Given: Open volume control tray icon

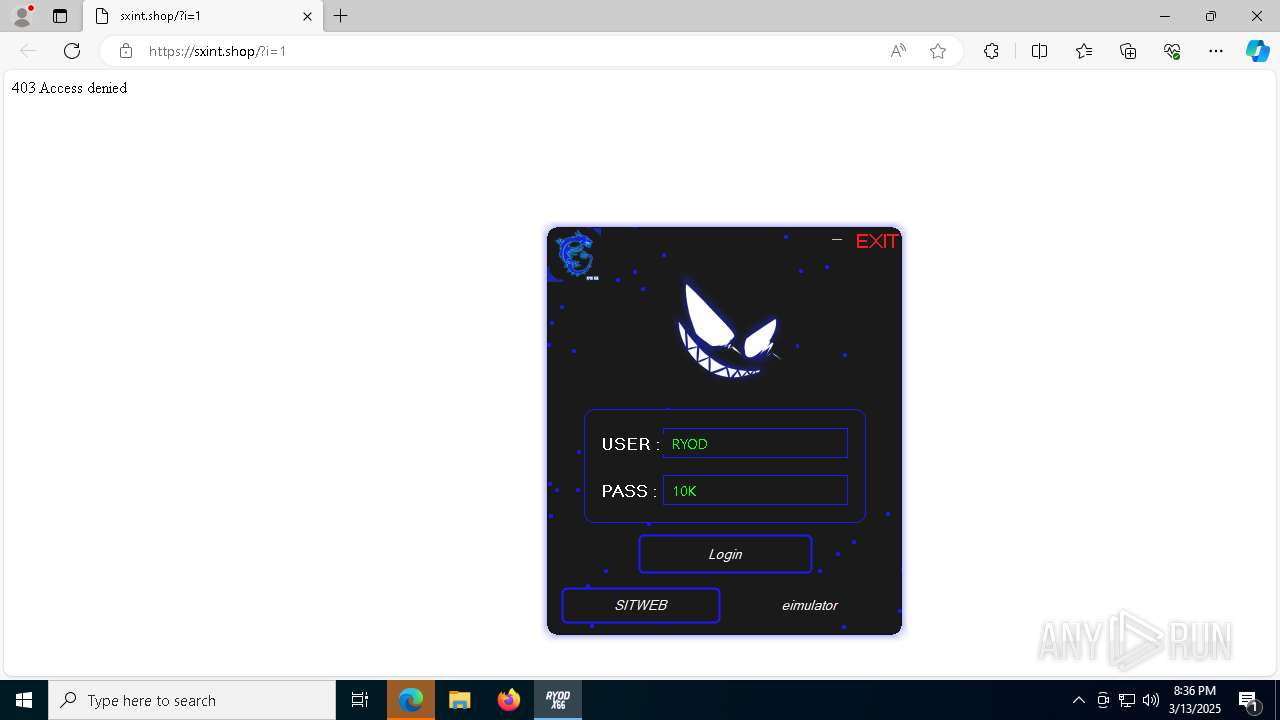Looking at the screenshot, I should [1150, 700].
